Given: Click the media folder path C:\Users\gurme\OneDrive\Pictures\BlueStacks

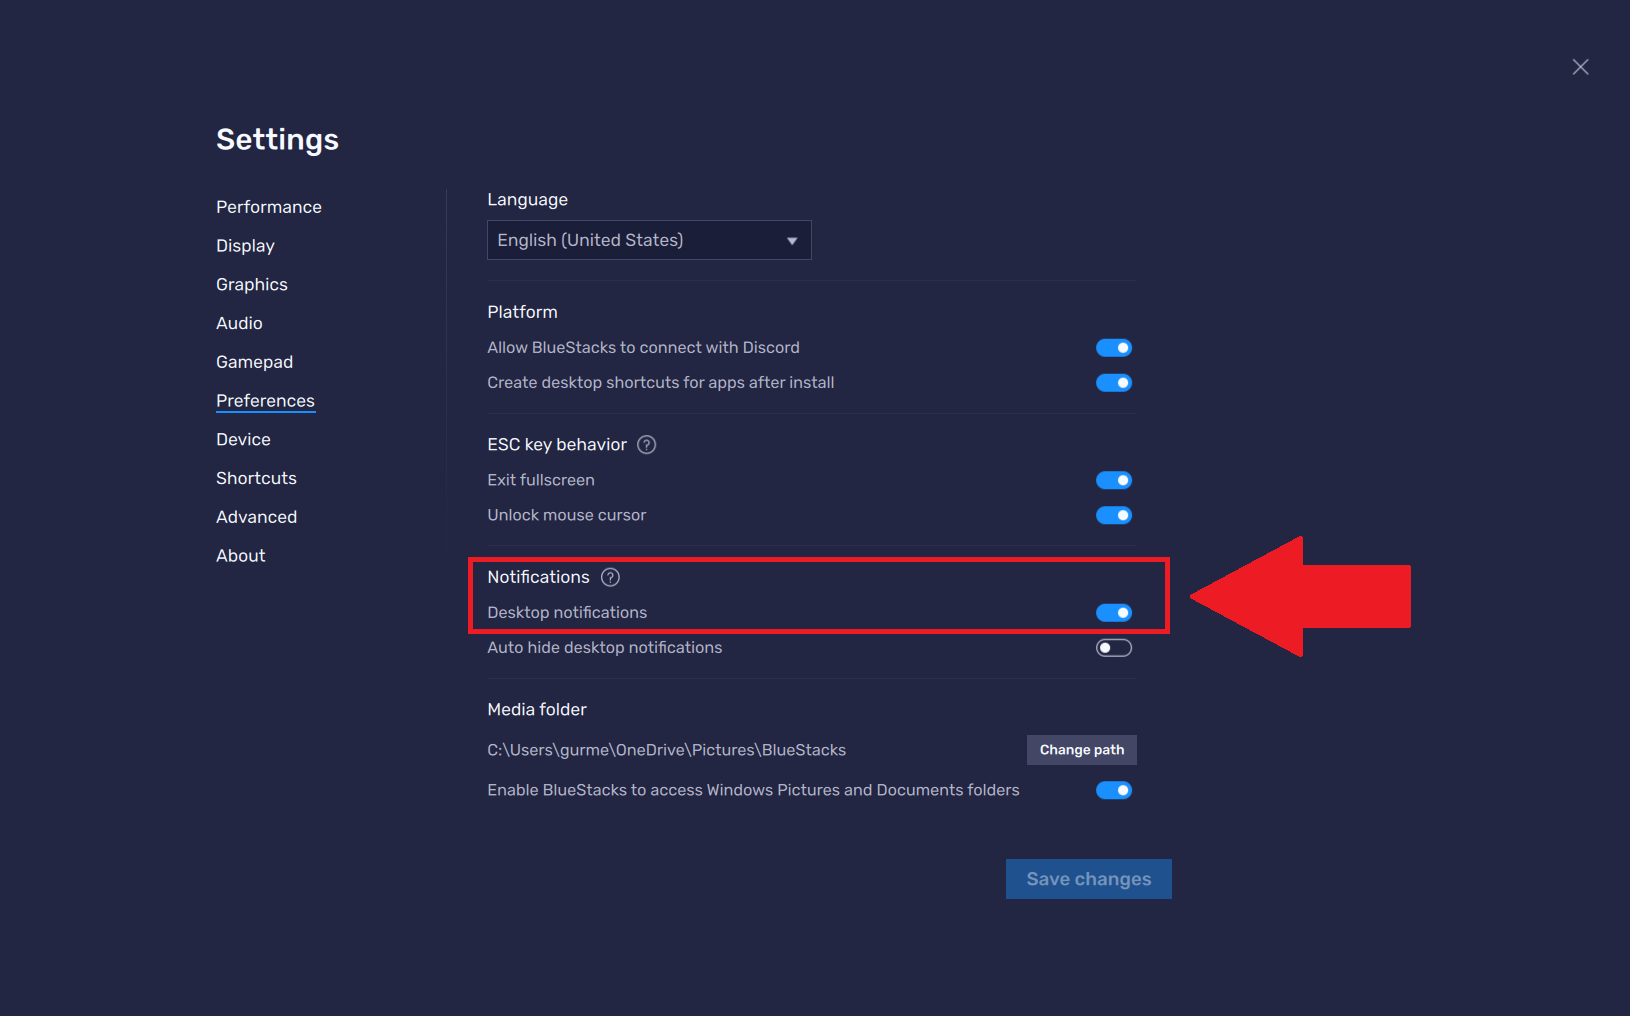Looking at the screenshot, I should [x=667, y=750].
